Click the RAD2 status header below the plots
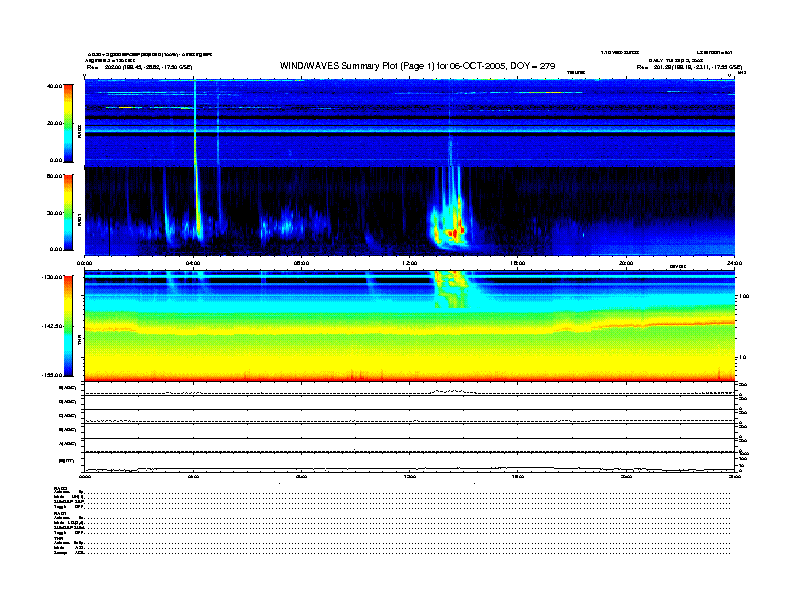Screen dimensions: 792x612 coord(61,488)
